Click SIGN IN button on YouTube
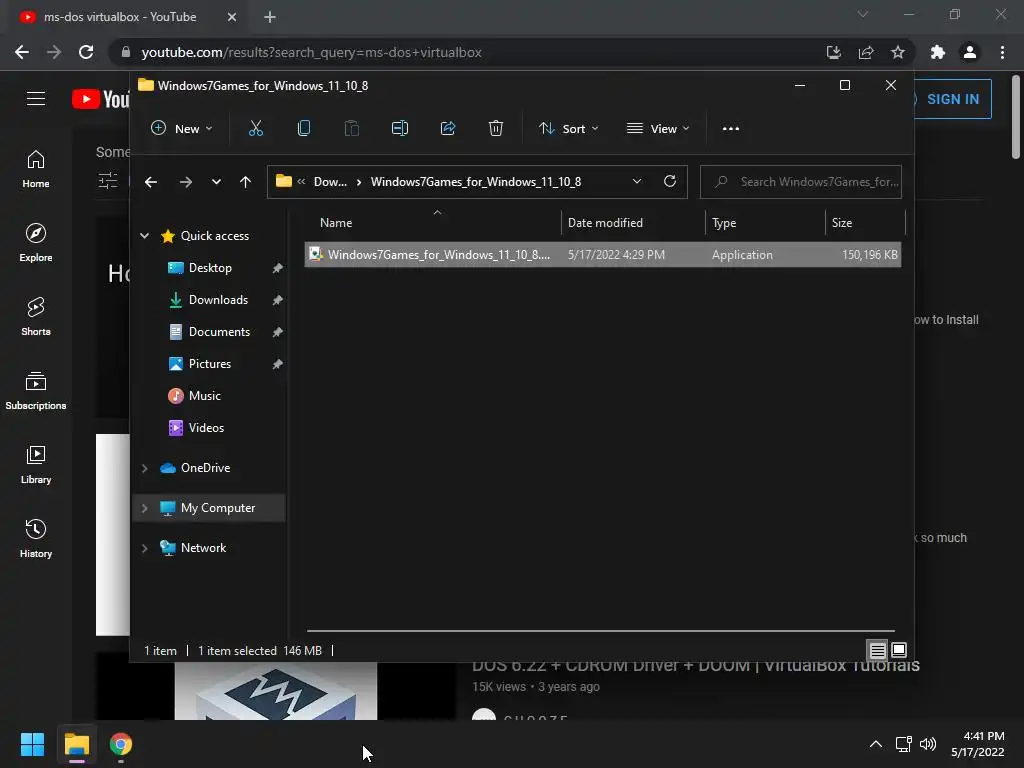This screenshot has width=1024, height=768. tap(953, 99)
